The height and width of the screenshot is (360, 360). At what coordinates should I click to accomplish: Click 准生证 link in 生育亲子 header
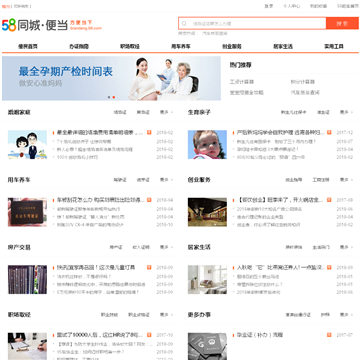pos(323,112)
